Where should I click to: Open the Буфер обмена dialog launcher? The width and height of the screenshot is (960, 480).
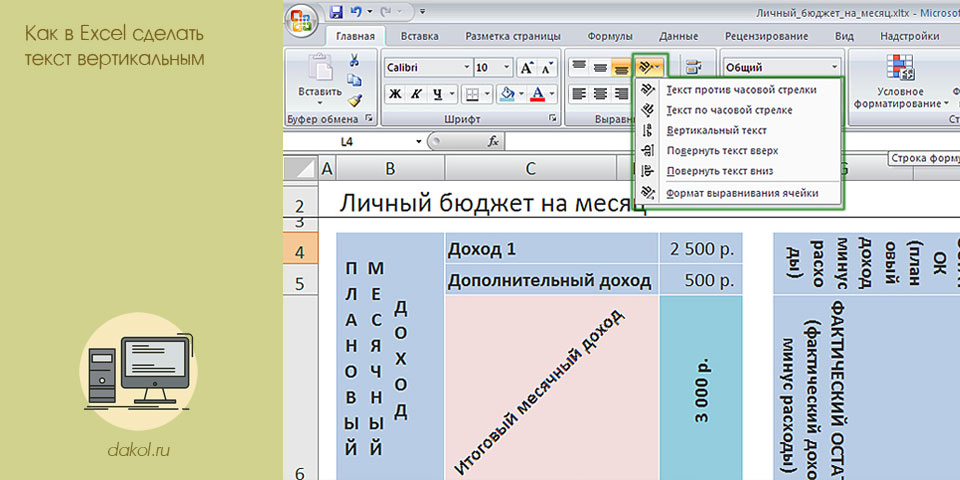point(369,119)
